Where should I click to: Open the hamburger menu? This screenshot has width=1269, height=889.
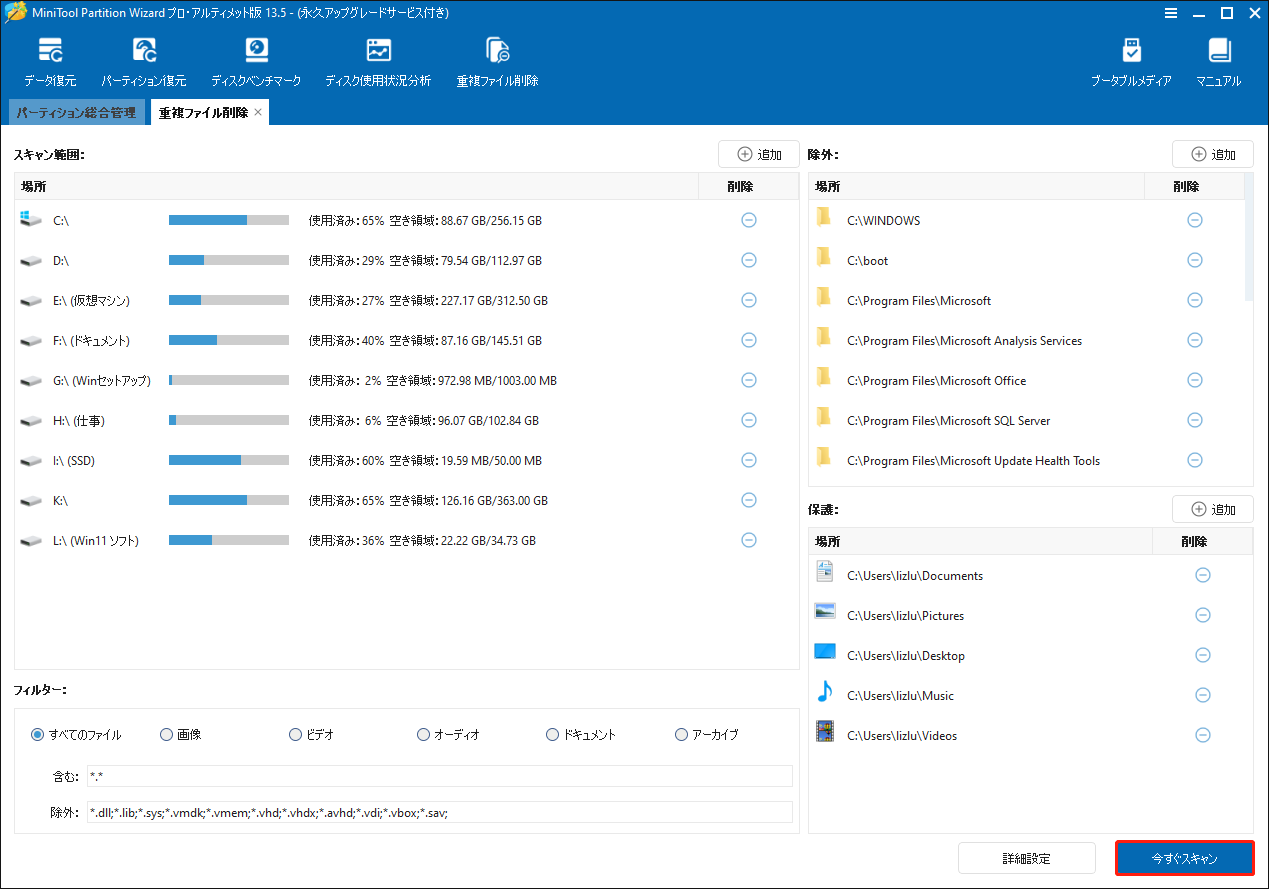tap(1170, 13)
